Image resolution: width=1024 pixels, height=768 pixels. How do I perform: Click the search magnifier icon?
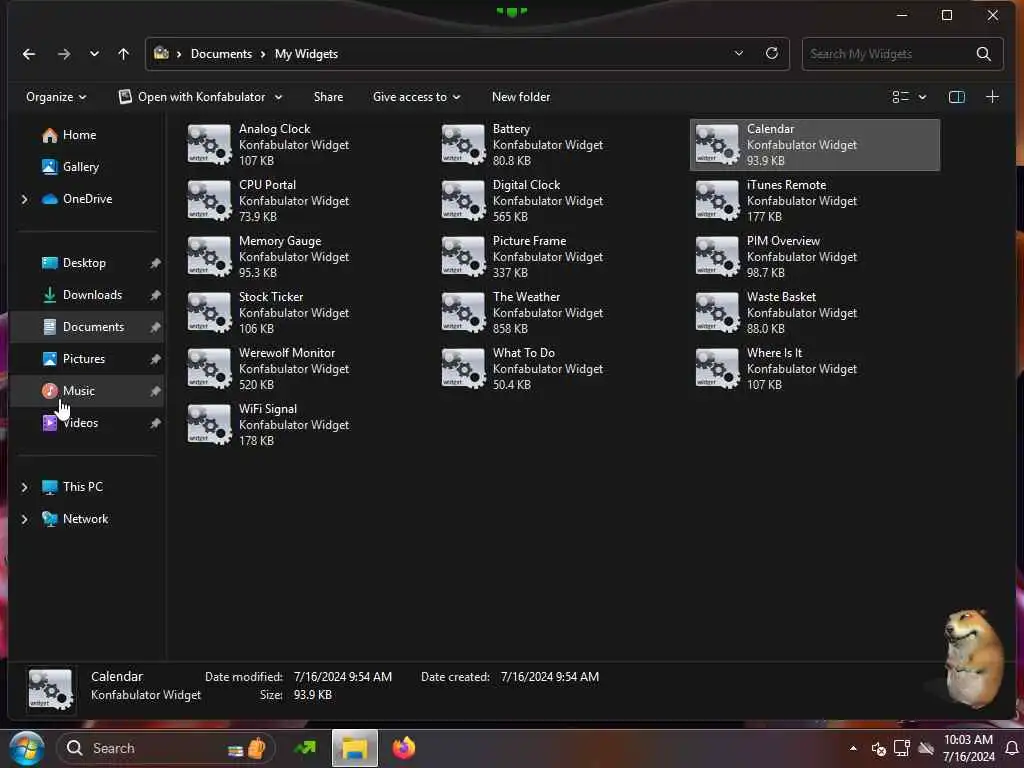(x=984, y=54)
